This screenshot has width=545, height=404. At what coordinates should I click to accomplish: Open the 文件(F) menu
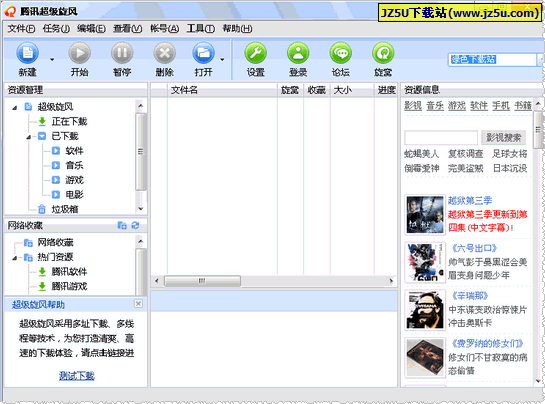[x=21, y=29]
